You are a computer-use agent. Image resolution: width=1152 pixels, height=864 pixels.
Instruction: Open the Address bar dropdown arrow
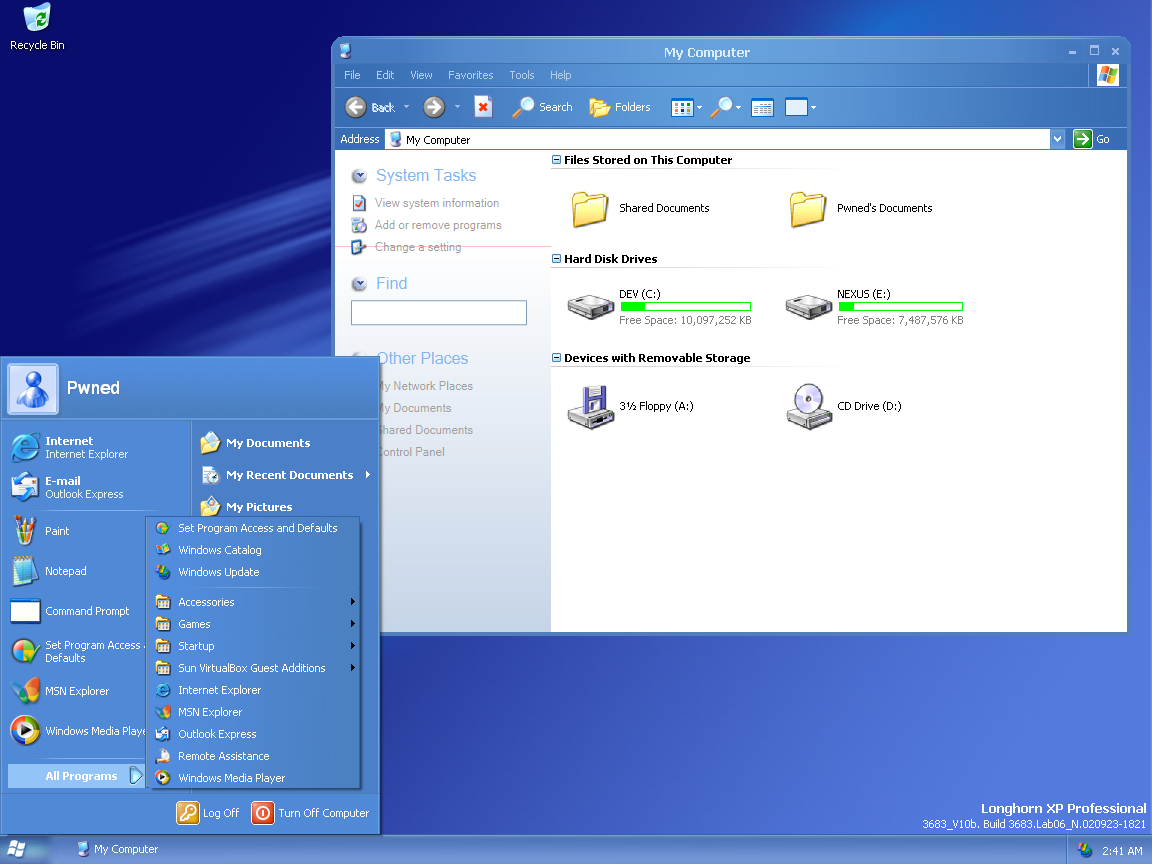click(1057, 139)
